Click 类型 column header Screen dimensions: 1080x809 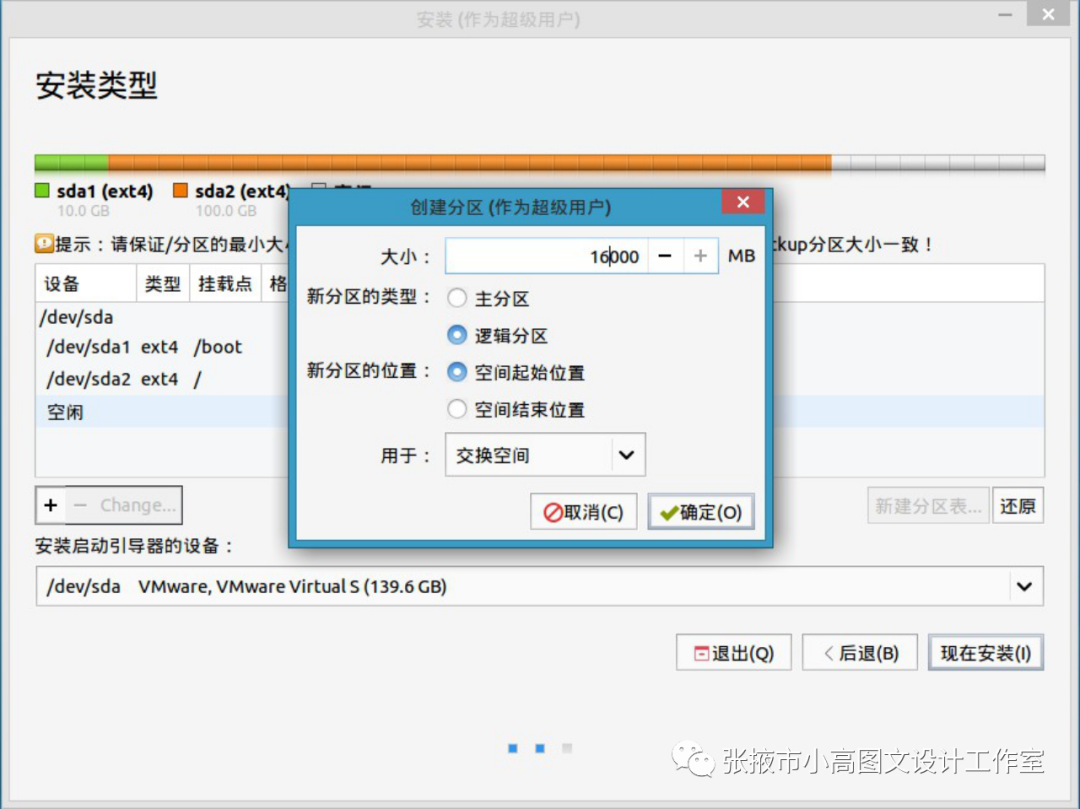pos(163,283)
